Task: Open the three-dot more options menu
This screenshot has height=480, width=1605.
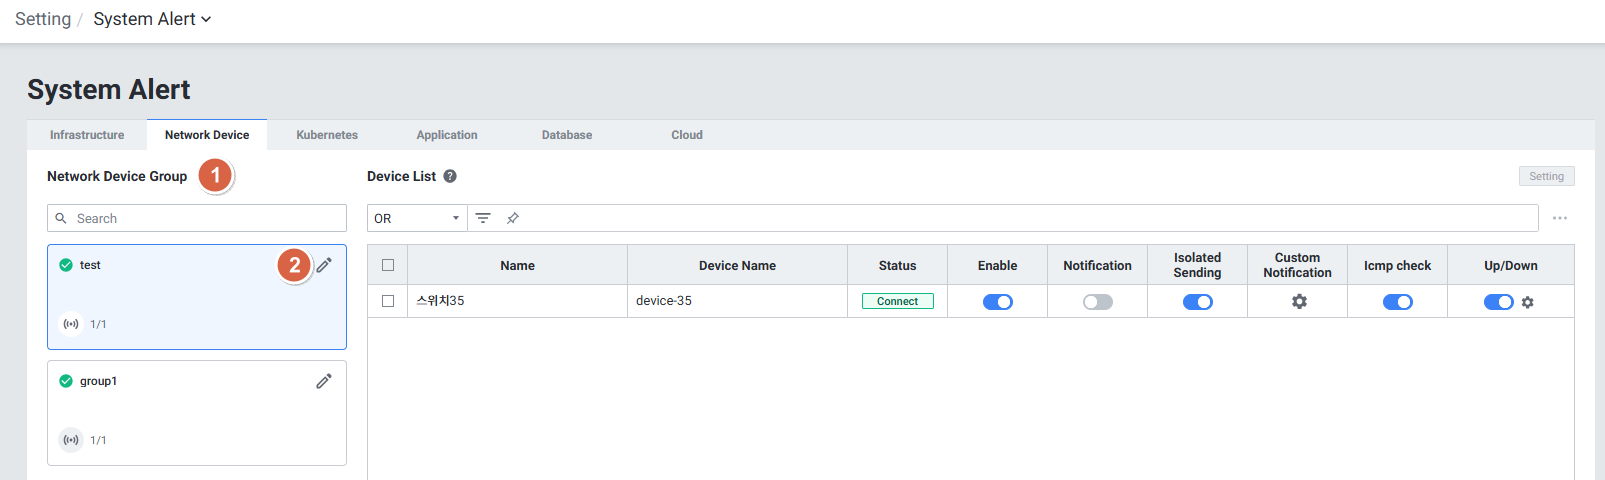Action: pos(1559,218)
